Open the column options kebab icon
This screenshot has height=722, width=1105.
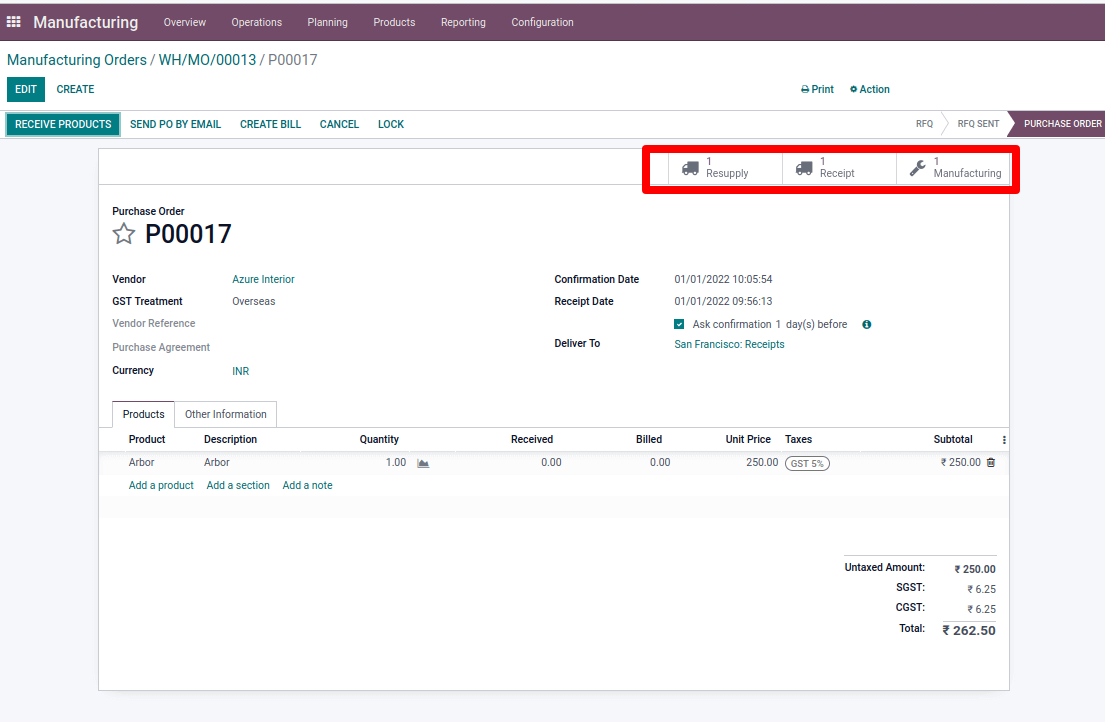[1004, 440]
